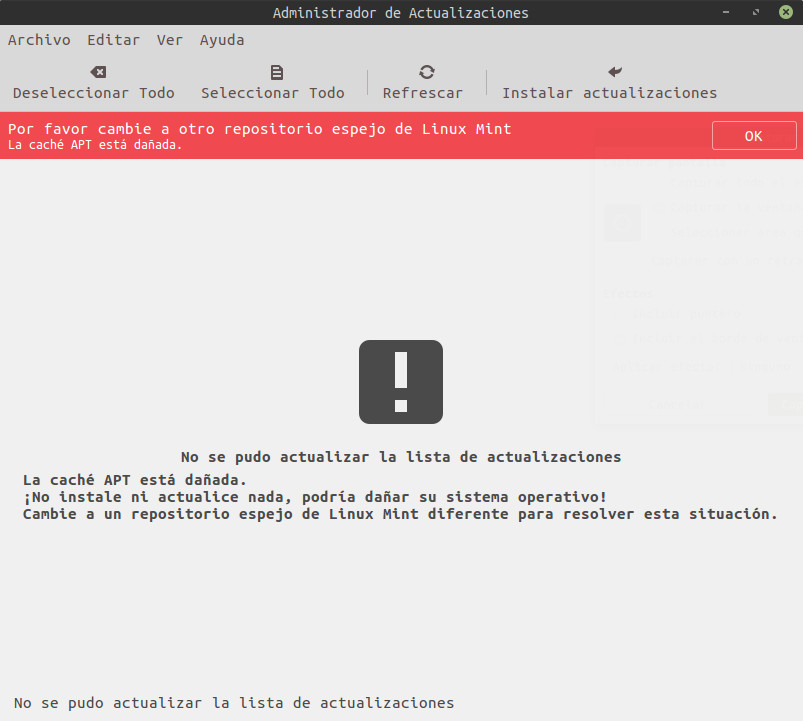Maximize the Administrador de Actualizaciones window

click(x=756, y=12)
